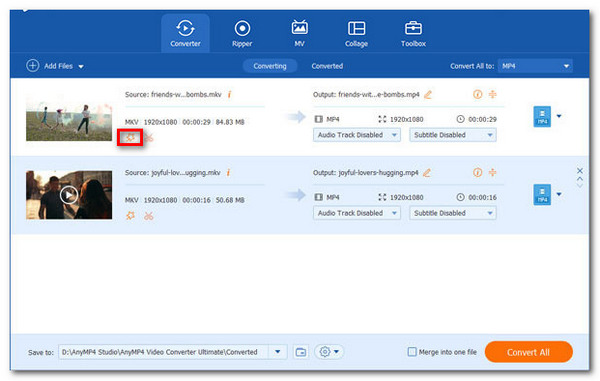Click the compress icon for joyful-lovers-hugging.mp4
The width and height of the screenshot is (600, 381).
coord(492,173)
